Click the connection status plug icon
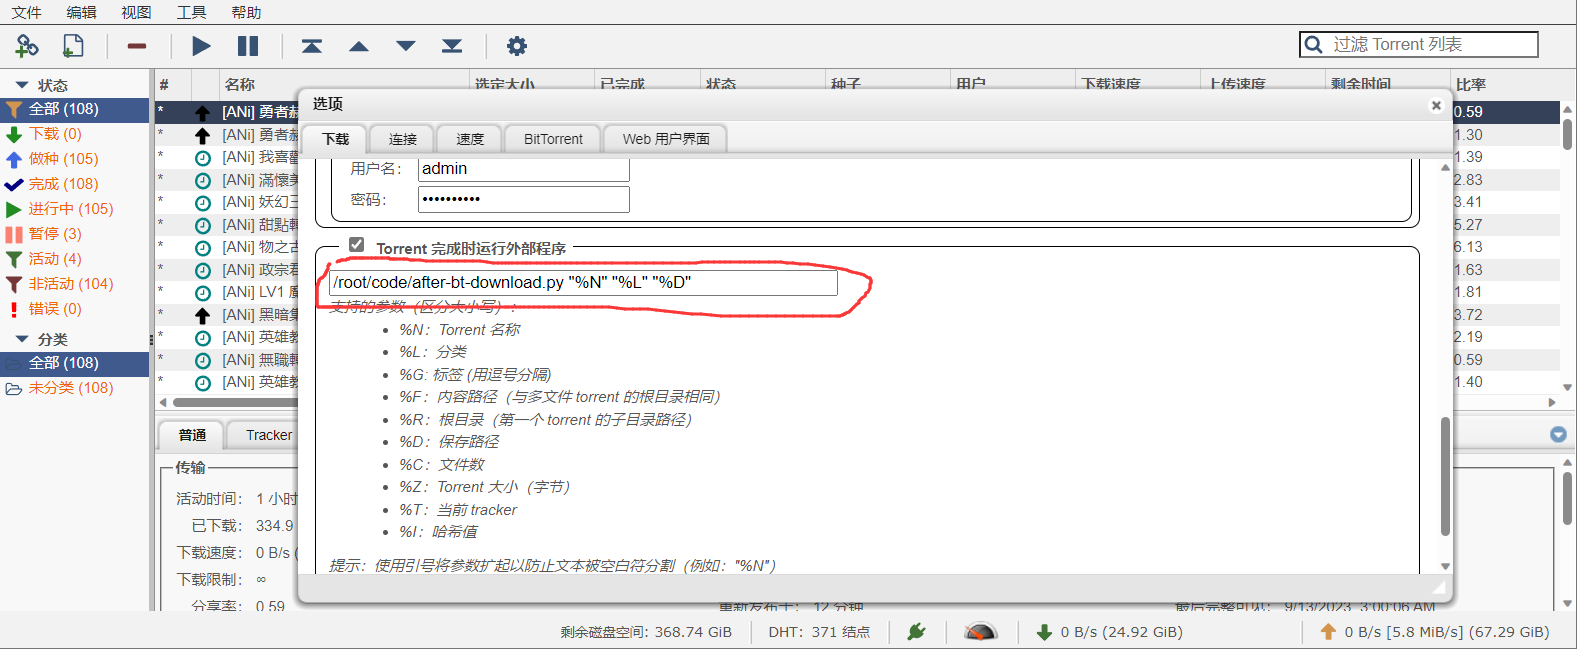The height and width of the screenshot is (649, 1577). 916,632
